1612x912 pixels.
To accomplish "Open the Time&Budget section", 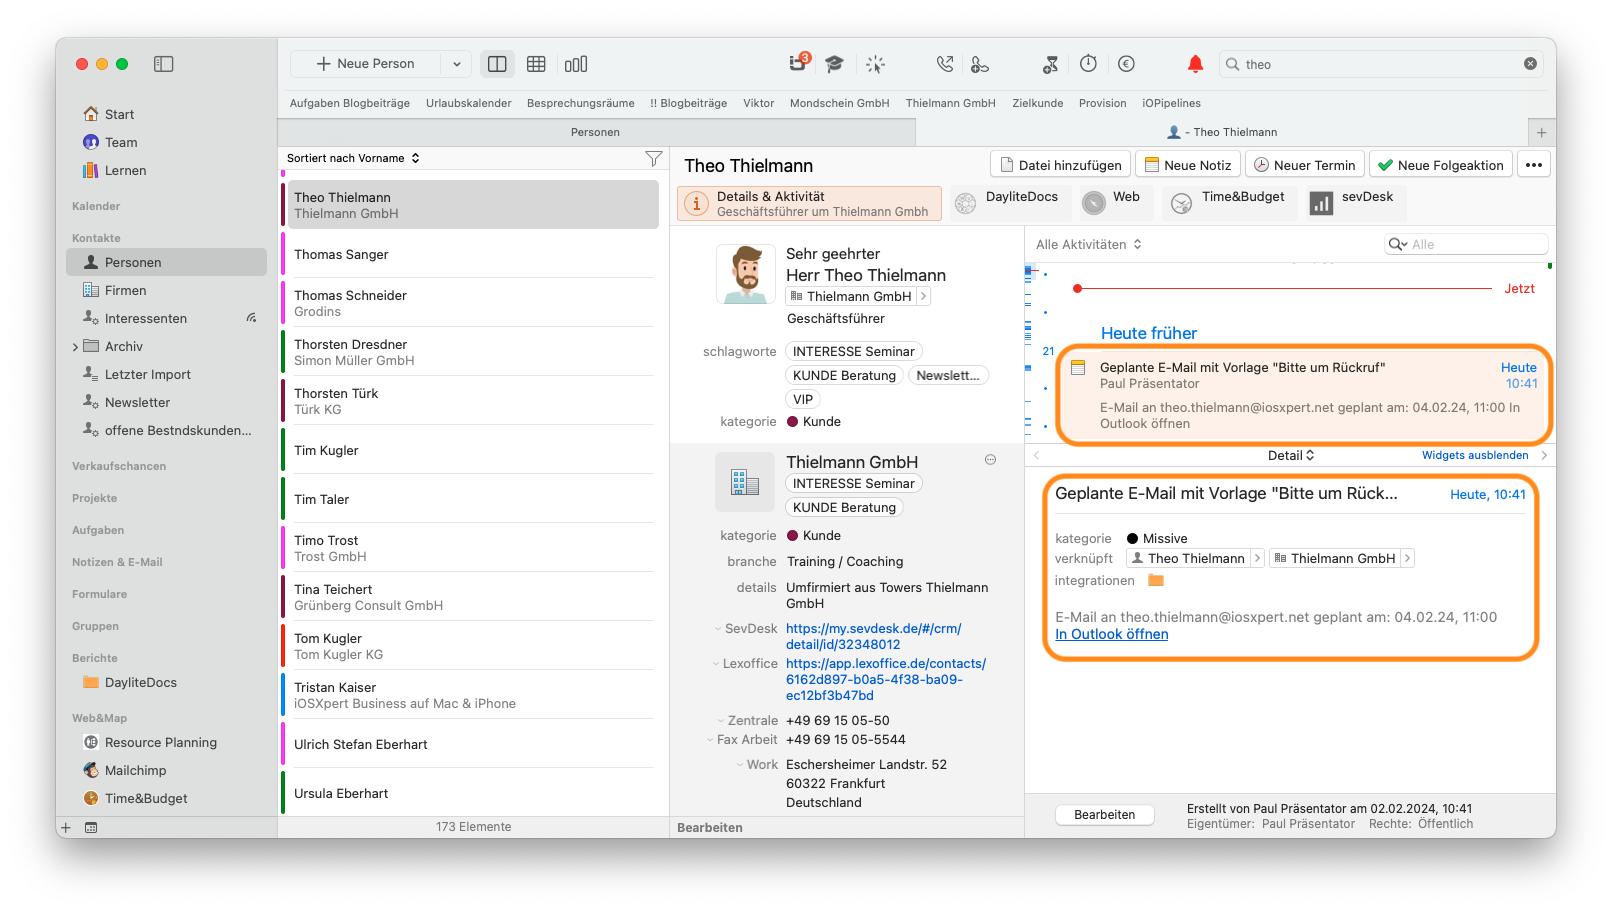I will pyautogui.click(x=1230, y=202).
